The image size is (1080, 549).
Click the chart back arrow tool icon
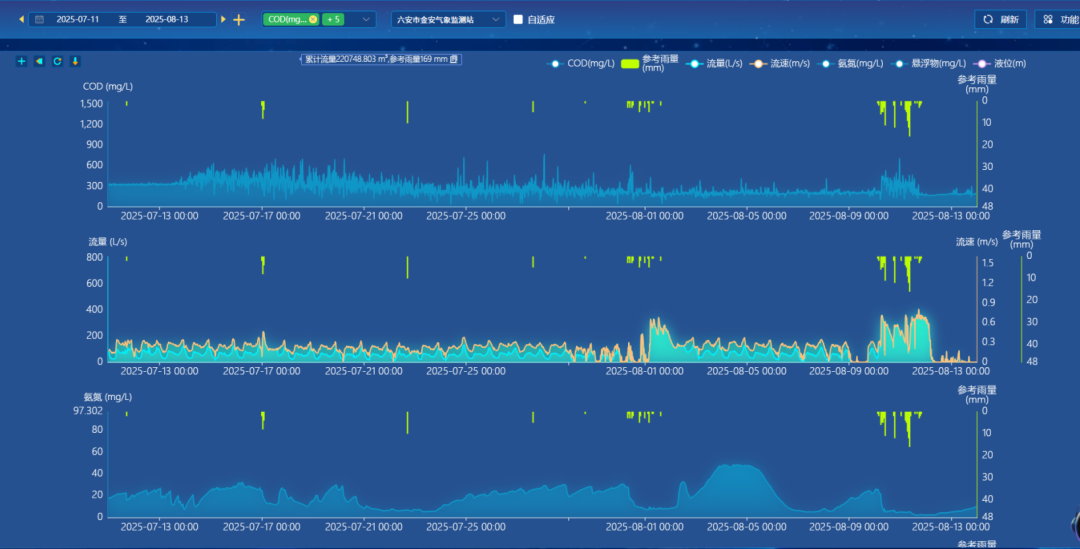coord(39,61)
